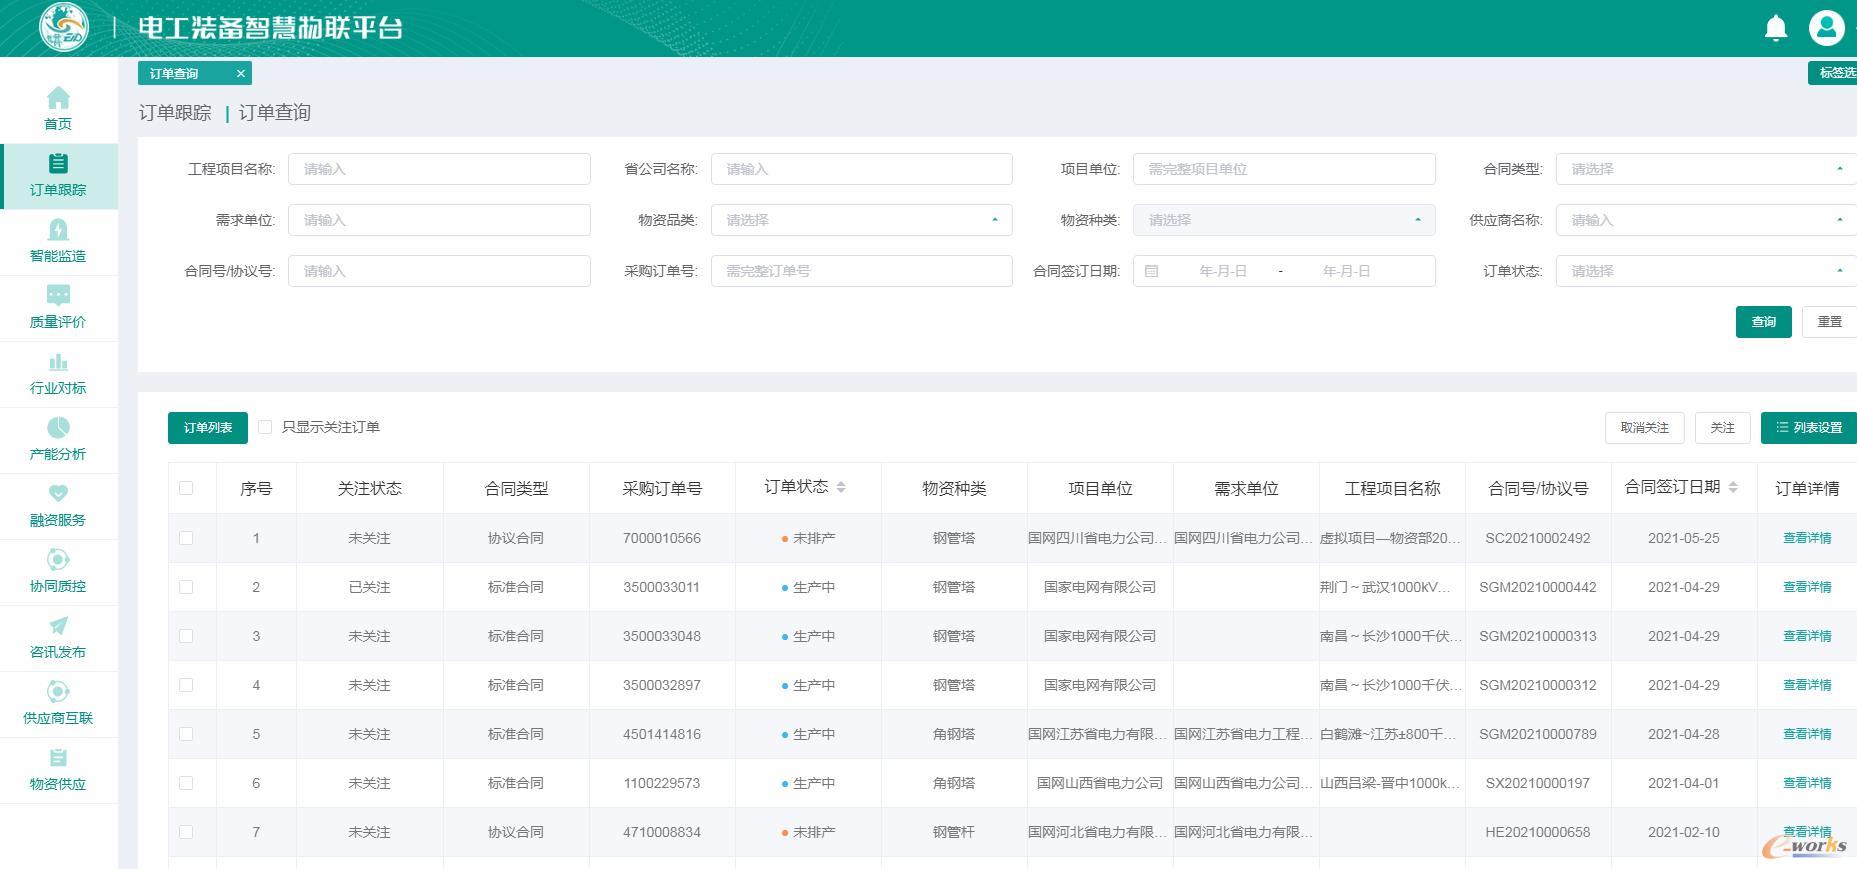Select the 订单列表 tab

208,427
